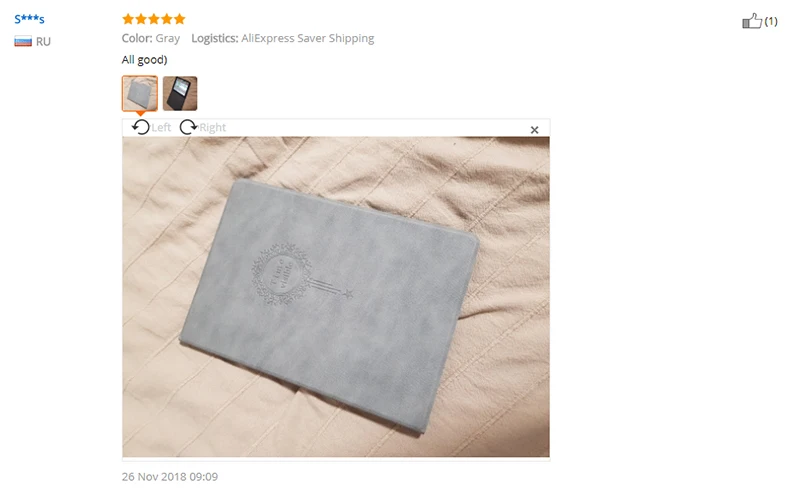The height and width of the screenshot is (490, 800).
Task: Click the "Right" rotate label
Action: (x=212, y=128)
